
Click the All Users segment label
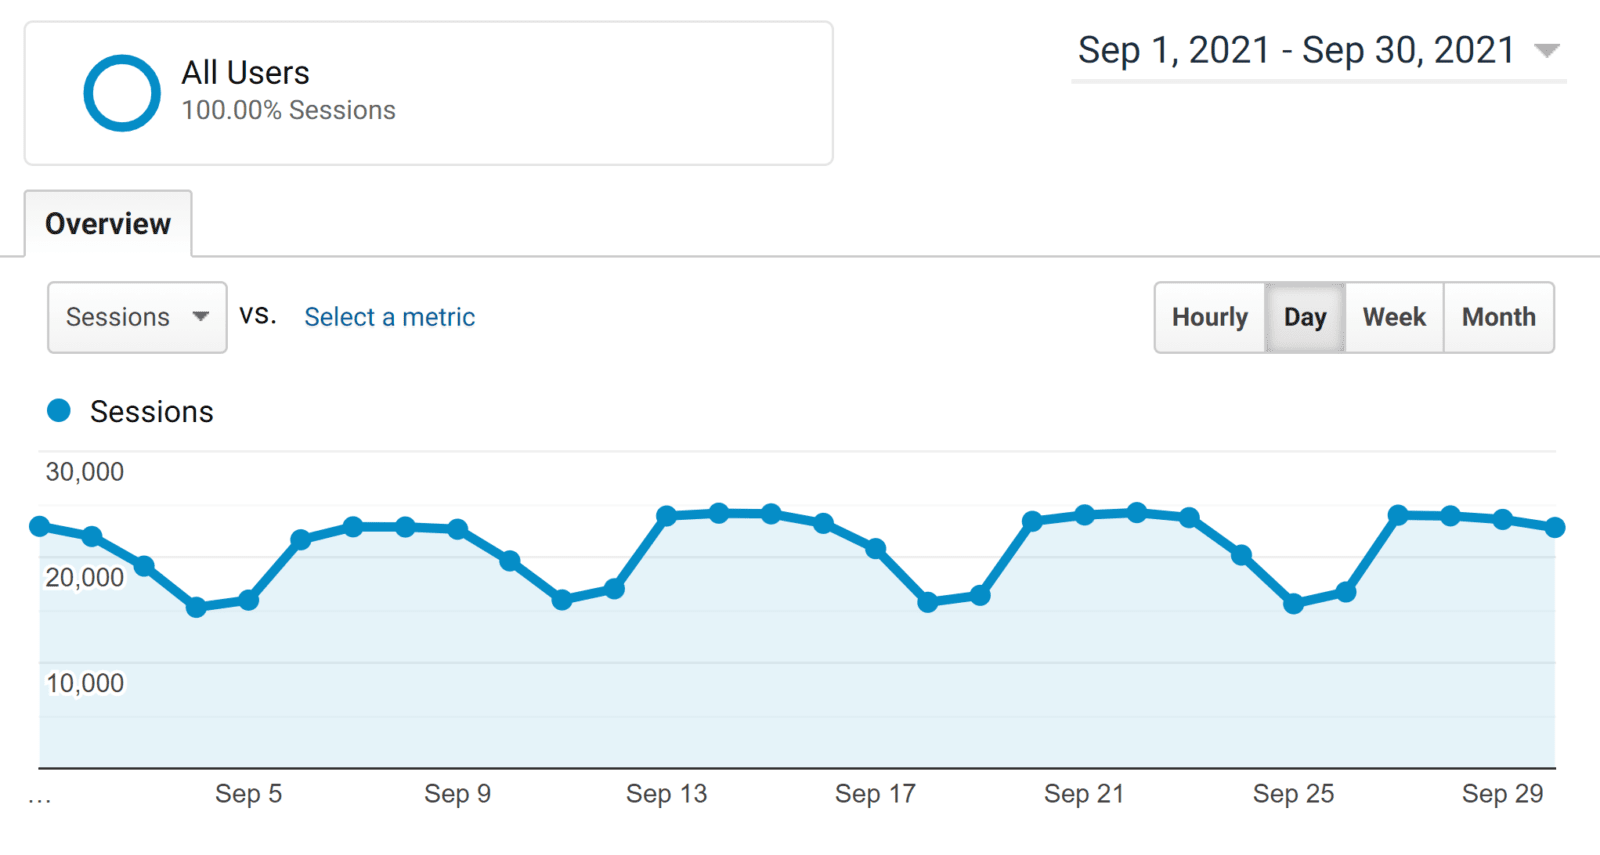[x=245, y=72]
